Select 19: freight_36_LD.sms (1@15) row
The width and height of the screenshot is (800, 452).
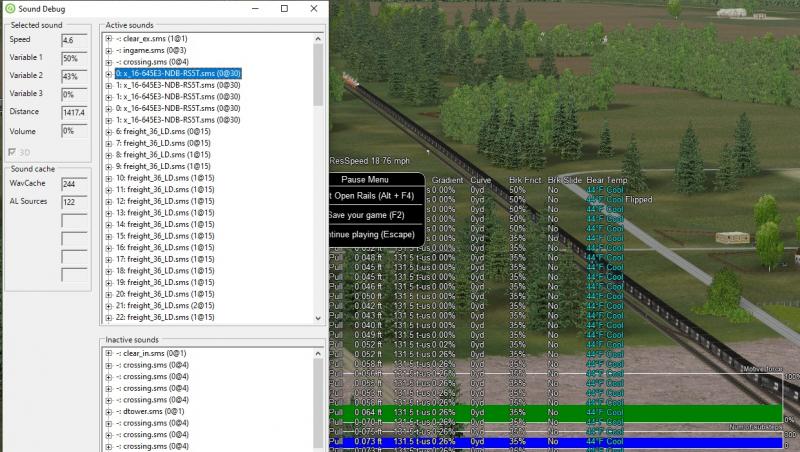coord(165,283)
